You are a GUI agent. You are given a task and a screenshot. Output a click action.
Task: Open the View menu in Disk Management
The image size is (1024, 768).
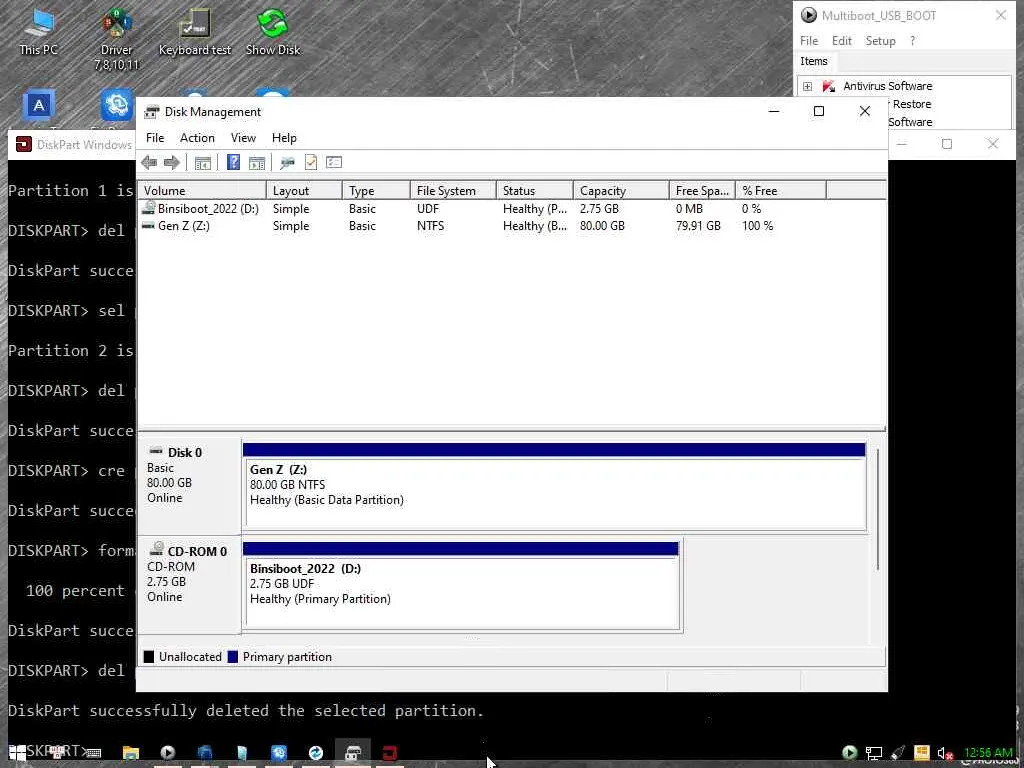[243, 138]
